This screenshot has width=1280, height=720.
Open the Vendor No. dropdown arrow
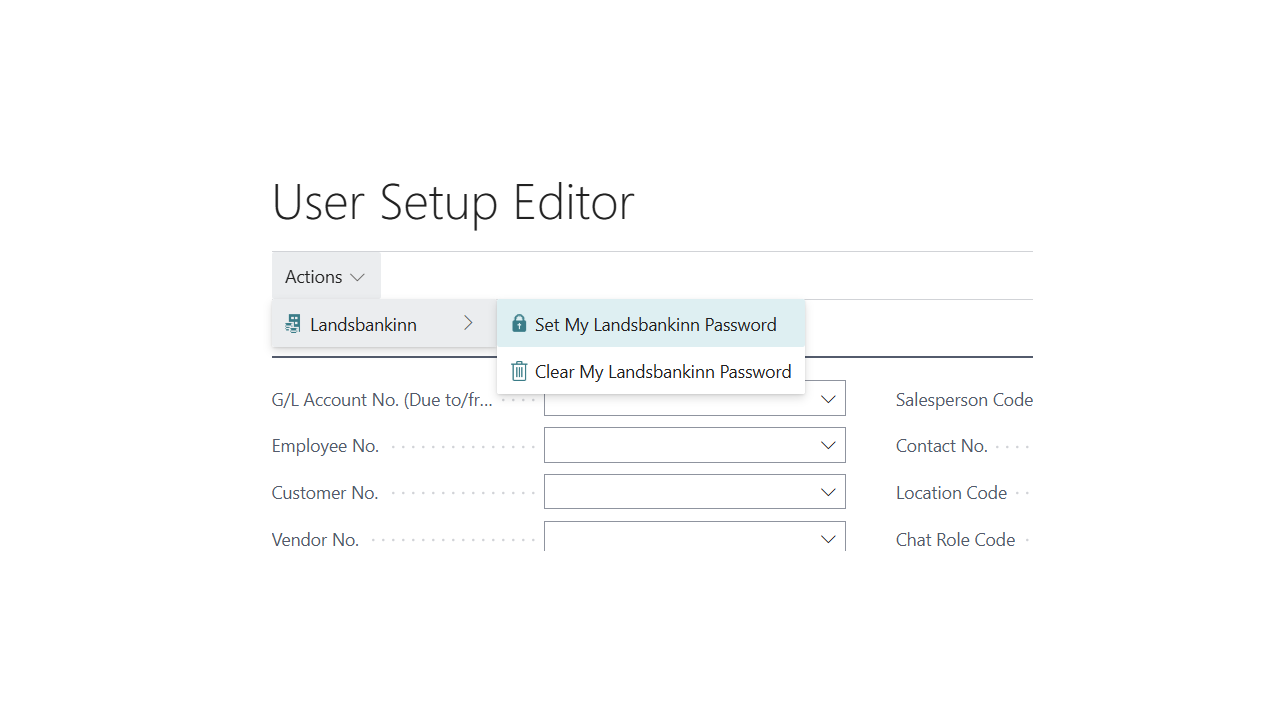(828, 539)
